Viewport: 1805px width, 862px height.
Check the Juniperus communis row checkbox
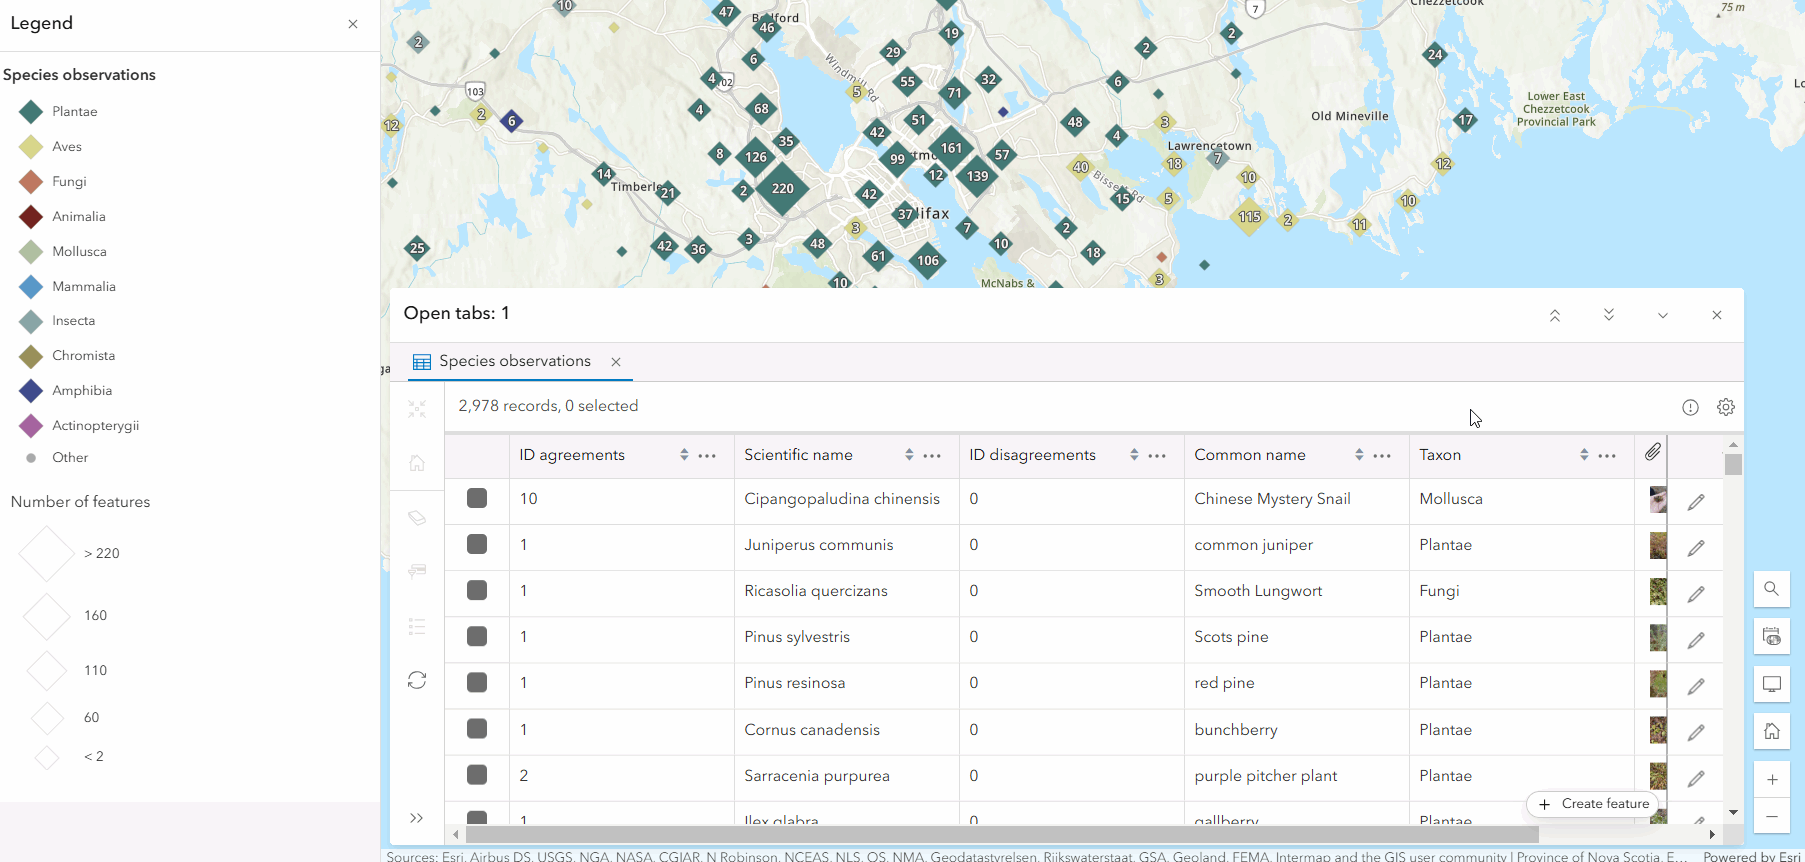click(477, 545)
